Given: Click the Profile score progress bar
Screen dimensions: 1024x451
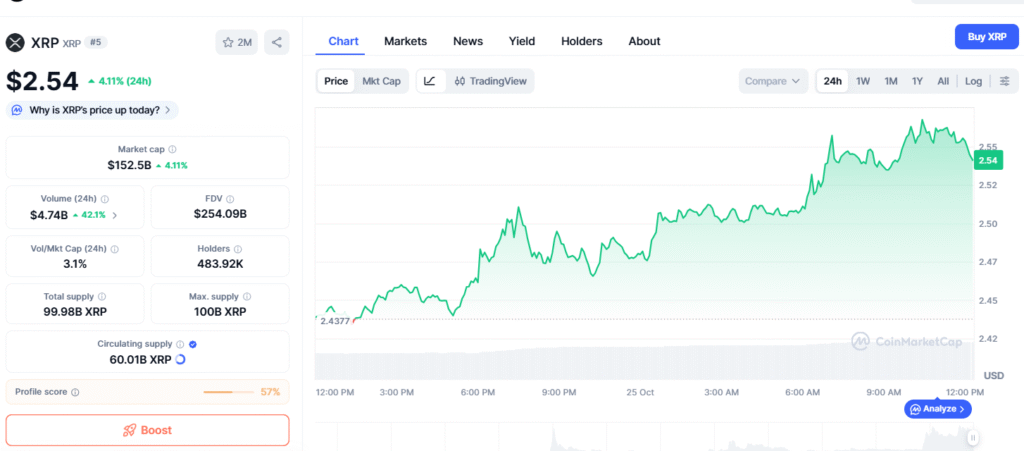Looking at the screenshot, I should 228,392.
